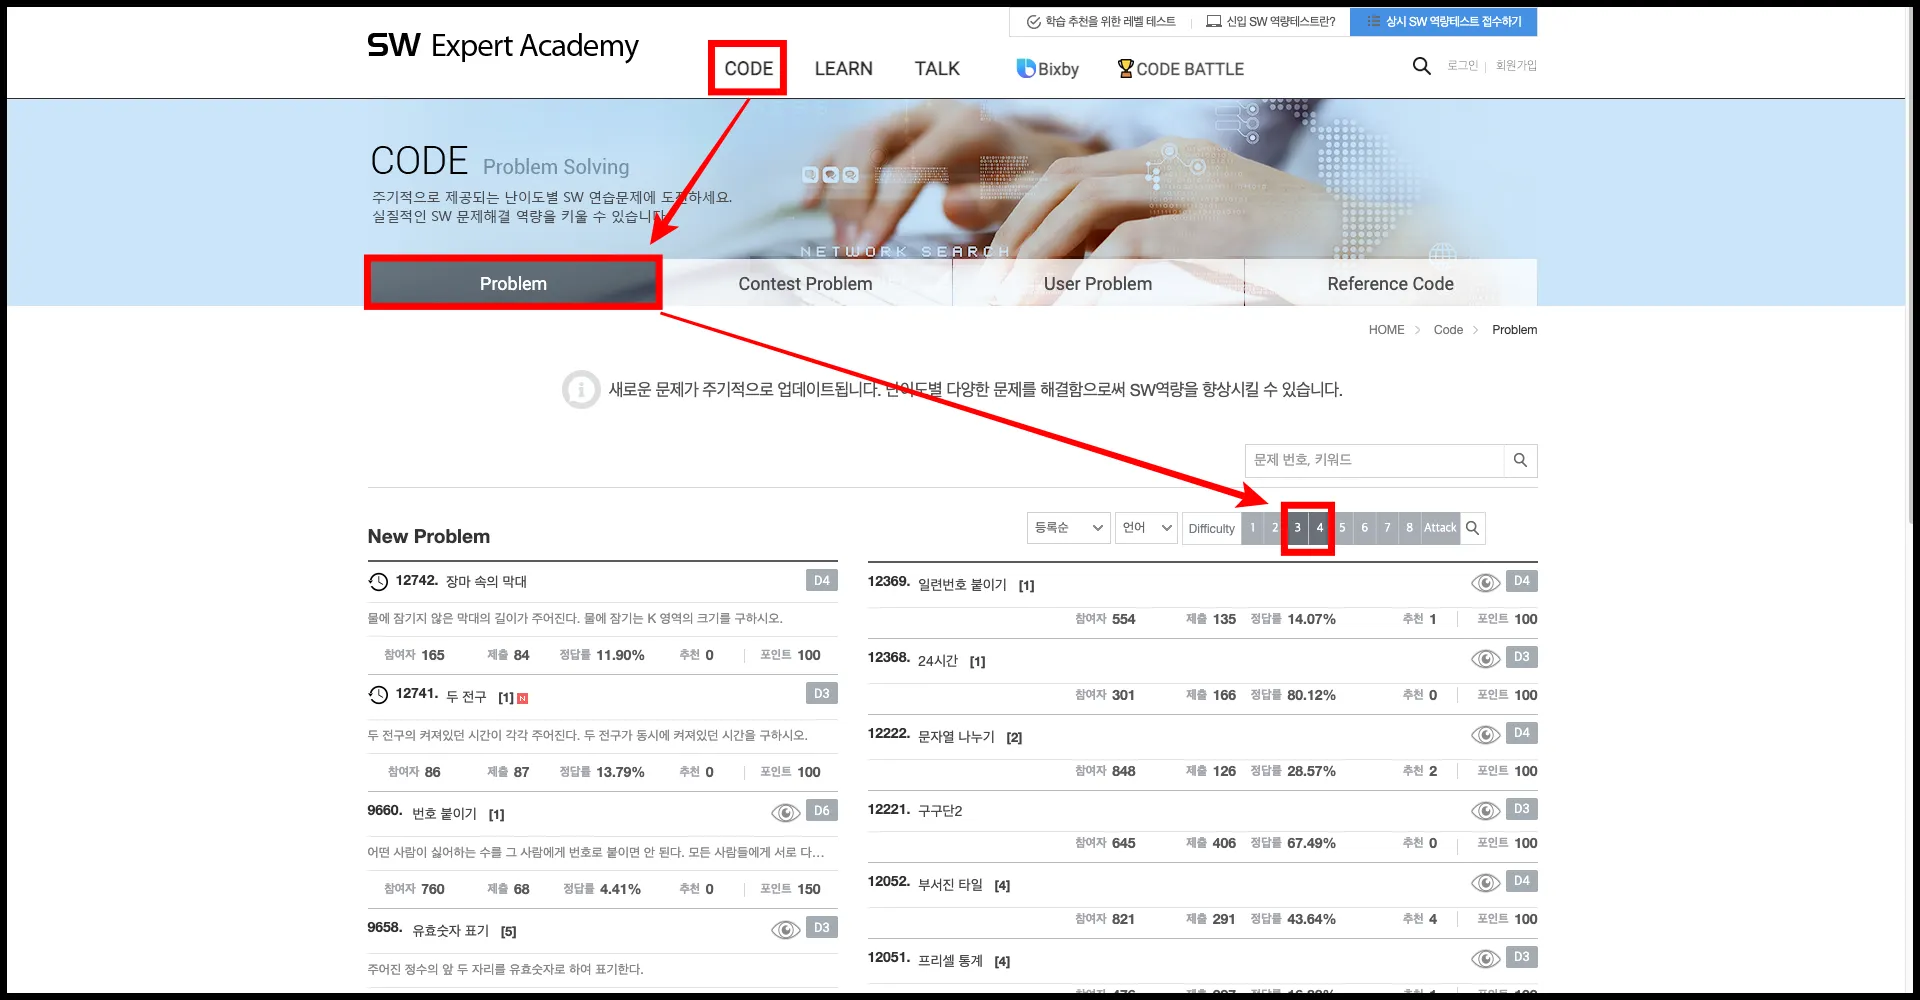1920x1000 pixels.
Task: Click the eye icon for problem 12221
Action: (1485, 811)
